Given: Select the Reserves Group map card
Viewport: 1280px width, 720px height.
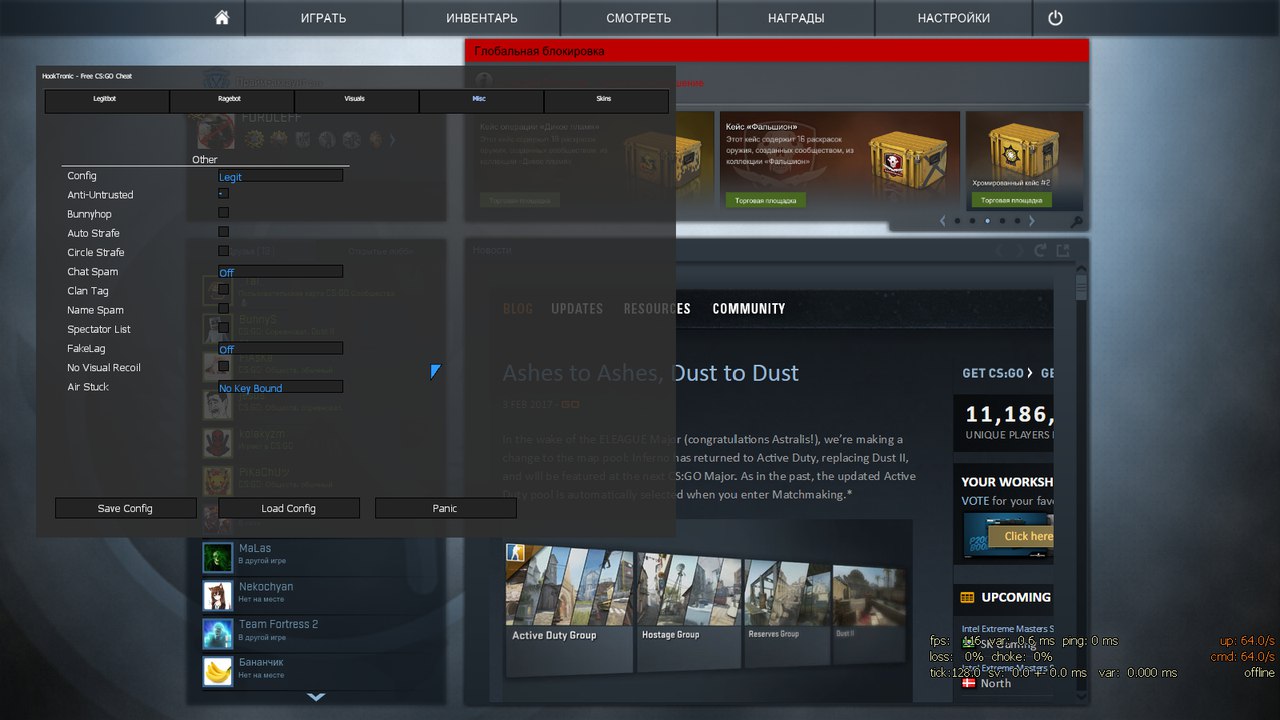Looking at the screenshot, I should pos(786,612).
